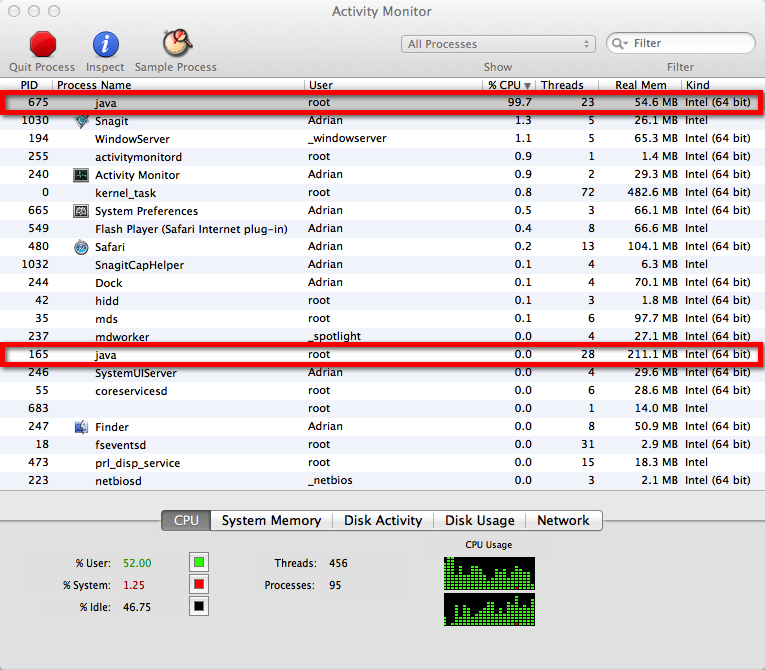The image size is (765, 670).
Task: Click the magnifier icon in Filter field
Action: (619, 43)
